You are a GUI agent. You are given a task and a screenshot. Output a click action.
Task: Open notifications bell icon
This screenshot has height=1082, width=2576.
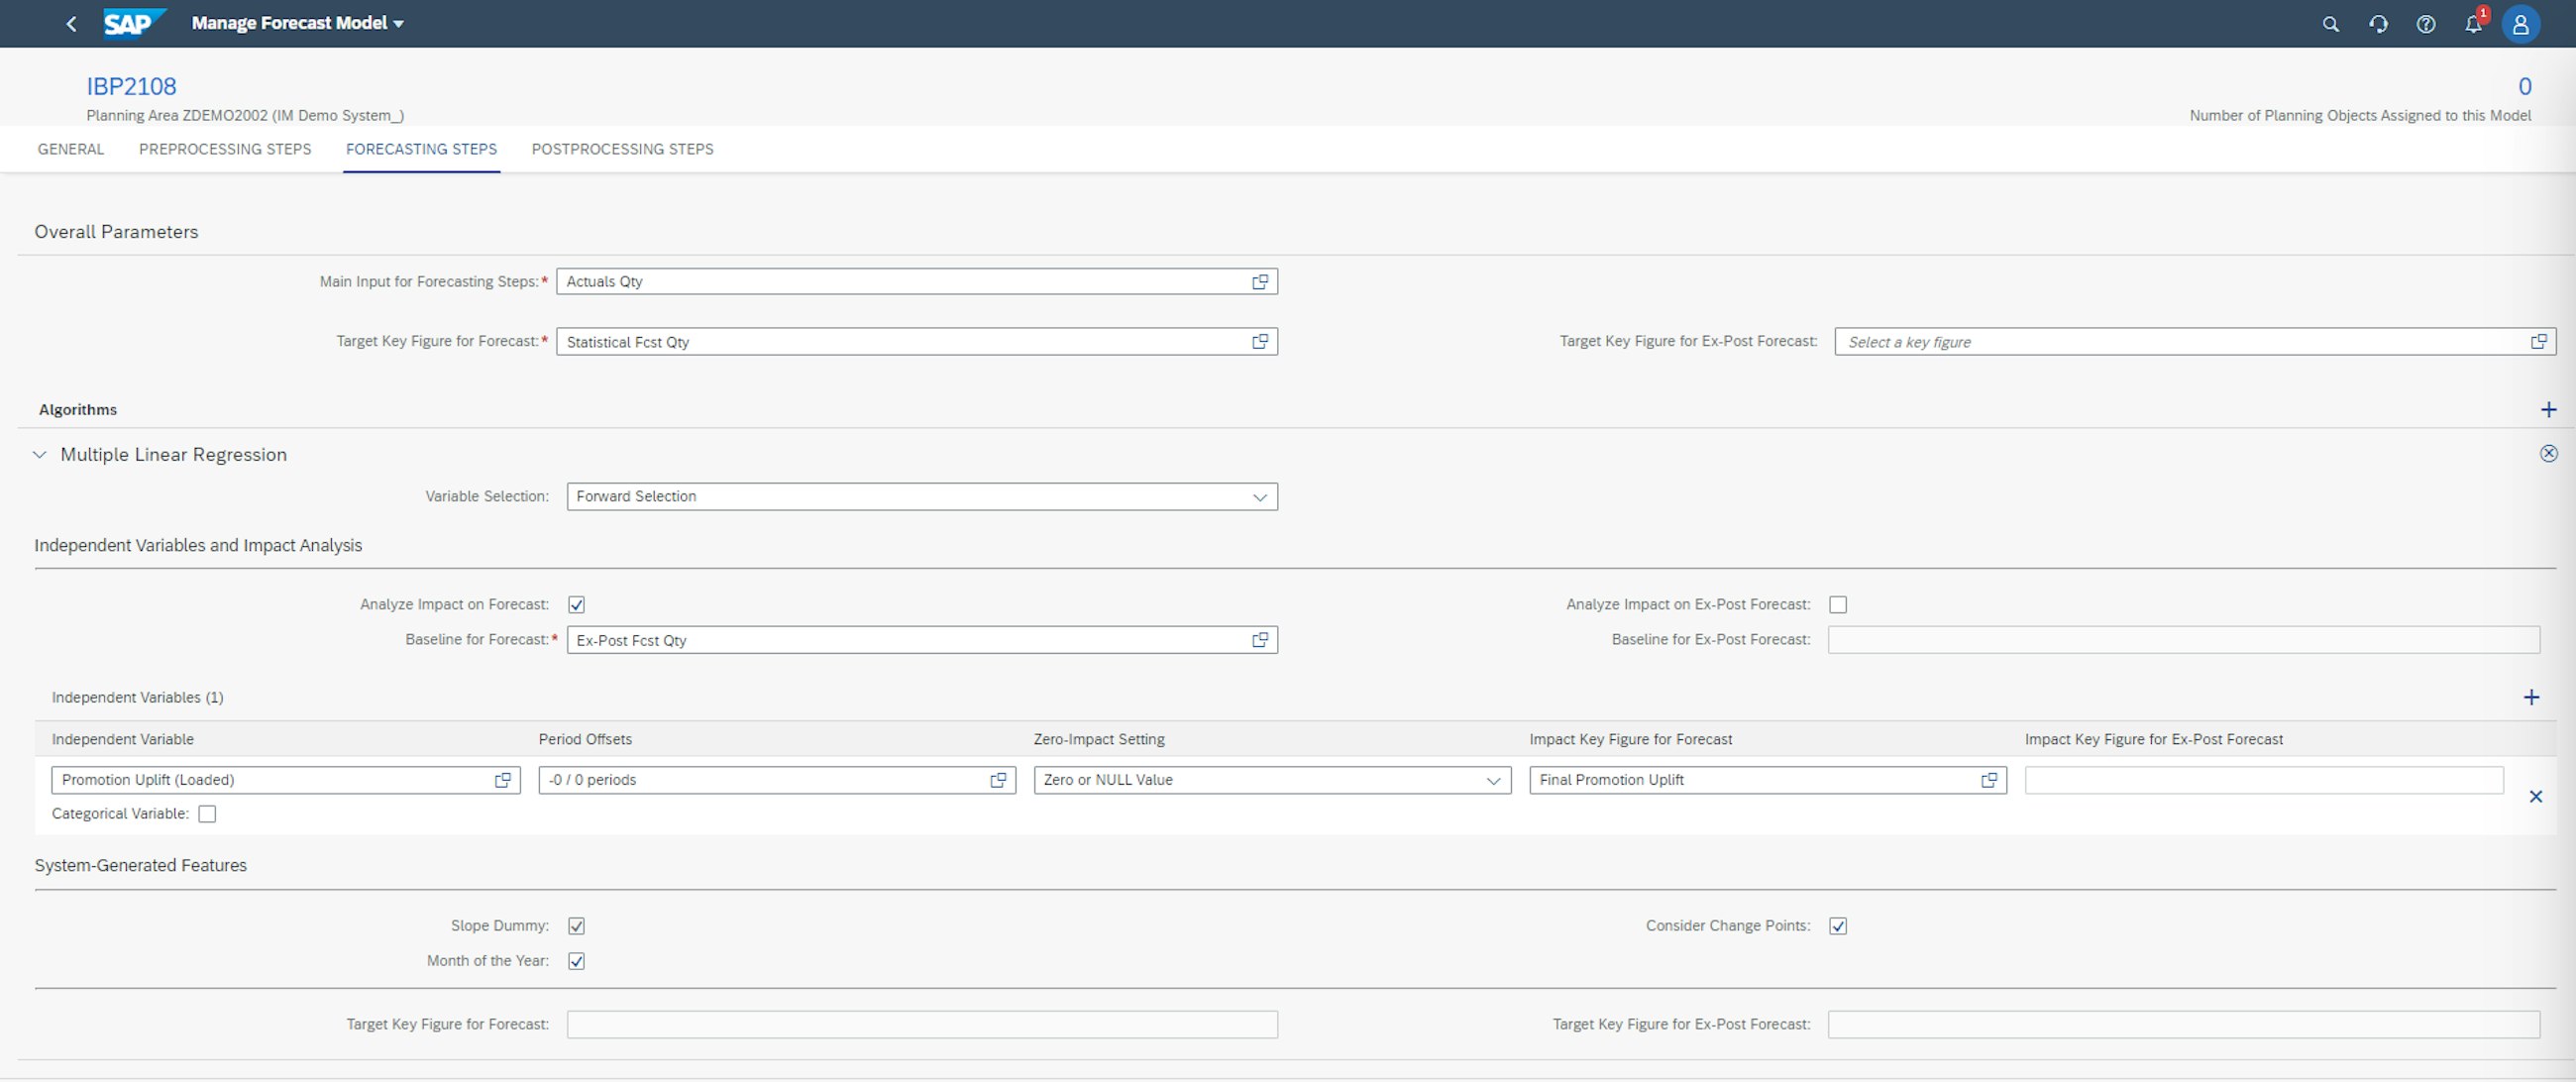click(2473, 24)
